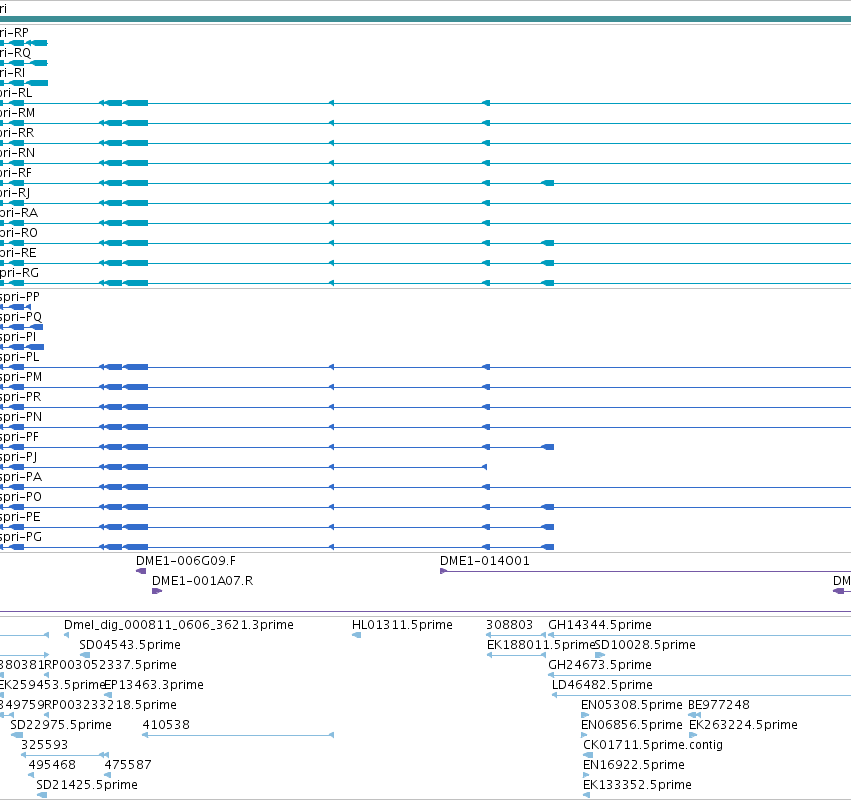The width and height of the screenshot is (851, 800).
Task: Select the SD10028.5prime EST label
Action: tap(645, 645)
